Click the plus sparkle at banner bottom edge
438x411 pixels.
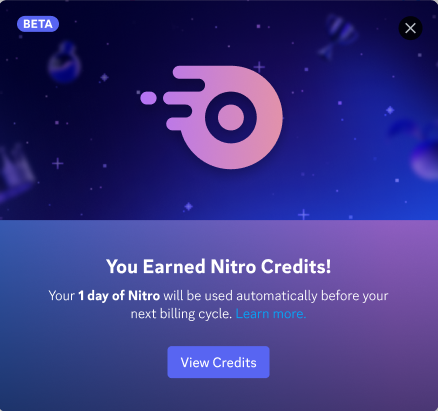coord(303,214)
